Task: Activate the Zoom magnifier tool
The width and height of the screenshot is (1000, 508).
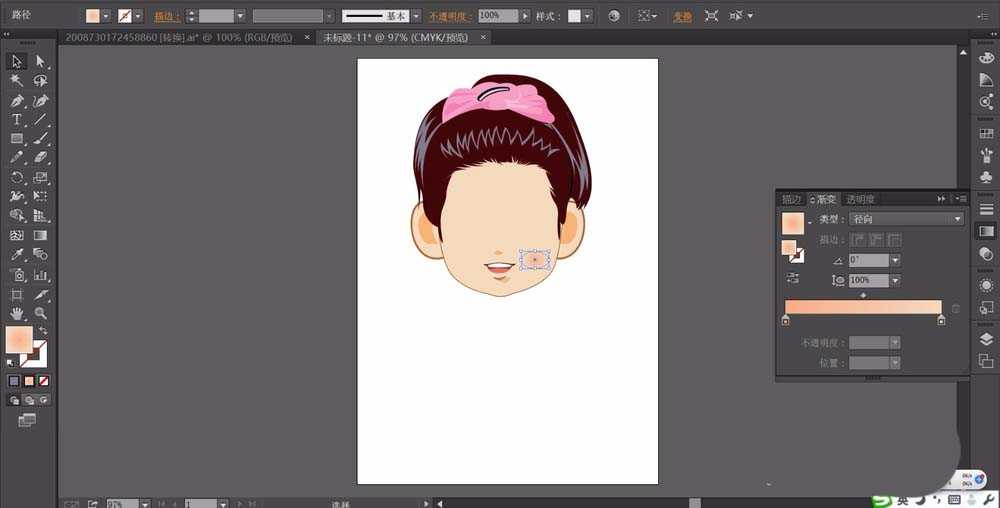Action: click(41, 313)
